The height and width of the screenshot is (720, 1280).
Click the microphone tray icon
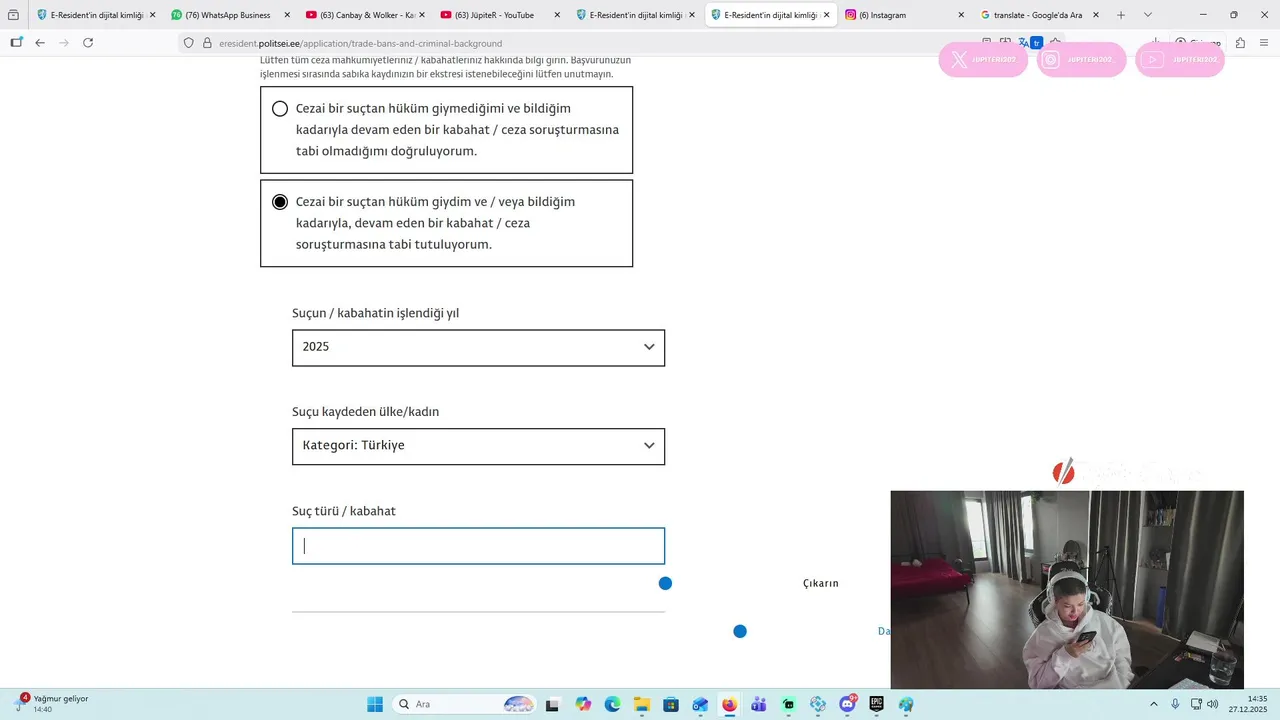click(1175, 704)
